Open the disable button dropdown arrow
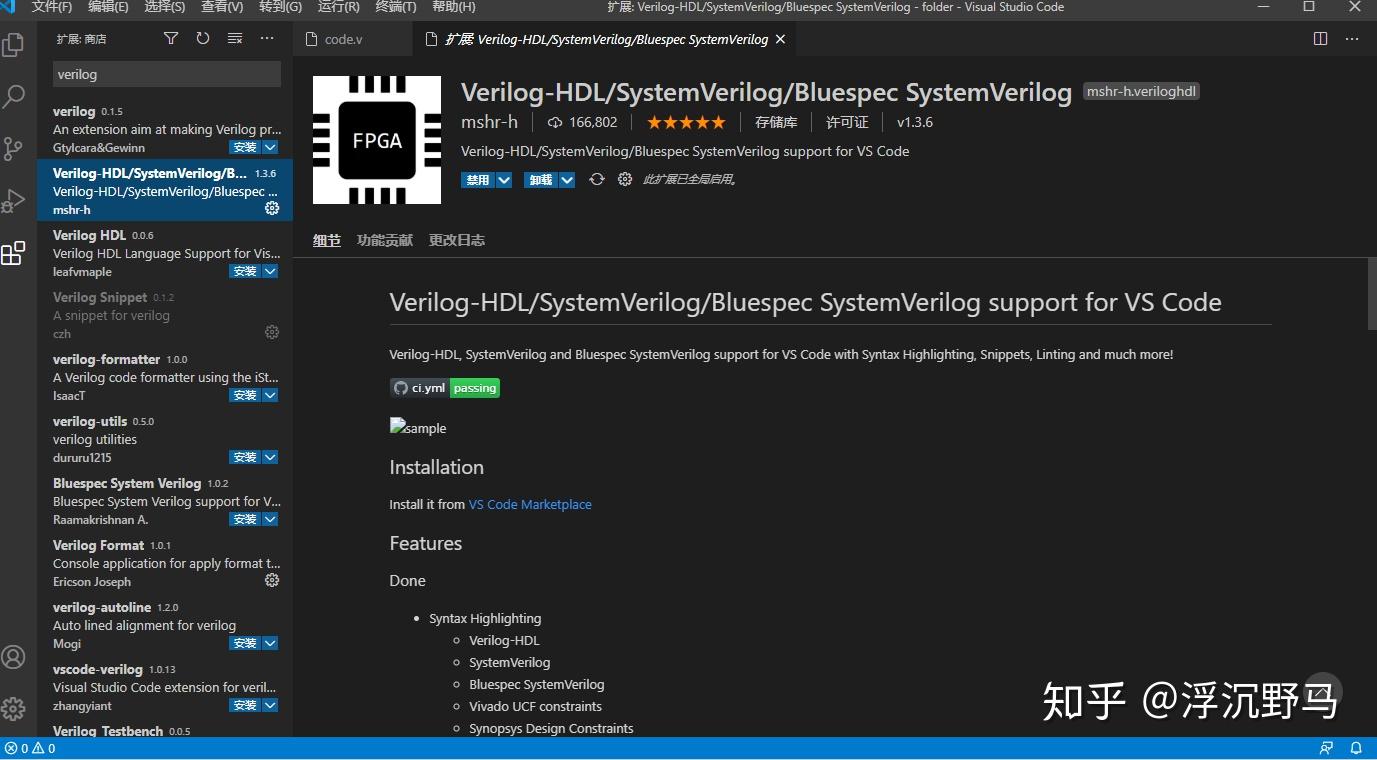Screen dimensions: 1377x760 click(505, 179)
